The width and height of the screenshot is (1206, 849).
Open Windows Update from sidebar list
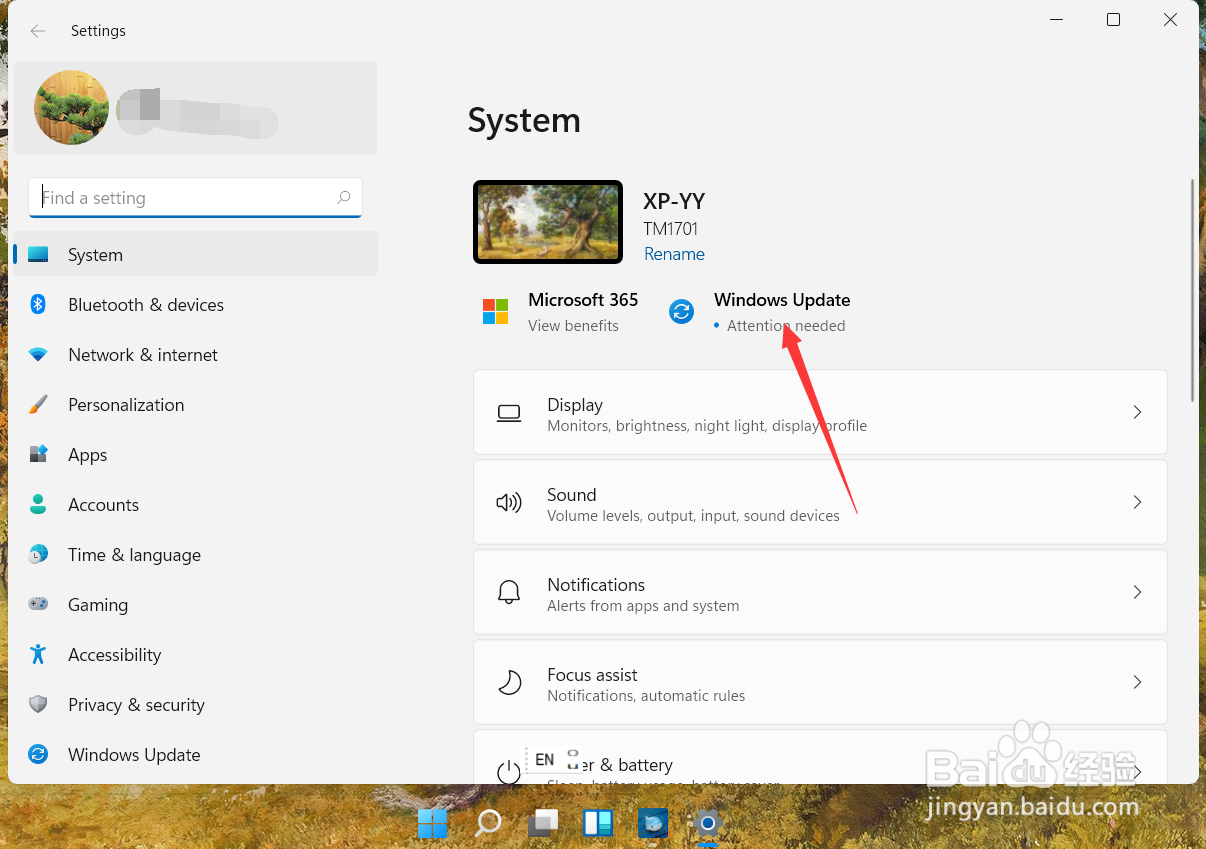pos(196,755)
